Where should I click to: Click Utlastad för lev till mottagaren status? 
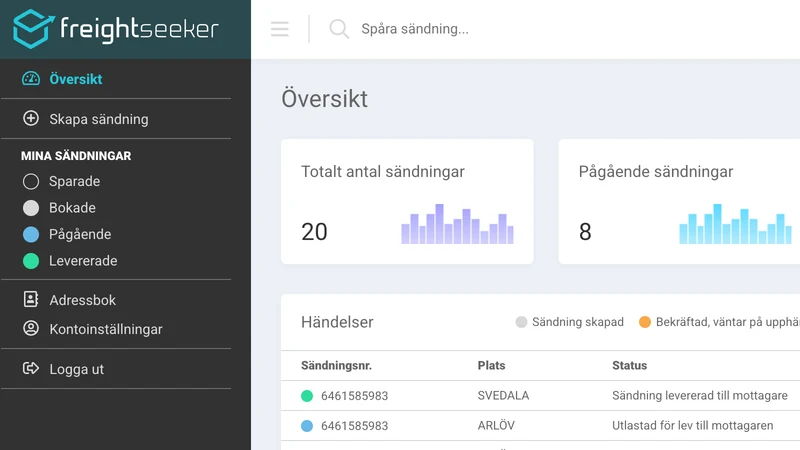(x=693, y=425)
